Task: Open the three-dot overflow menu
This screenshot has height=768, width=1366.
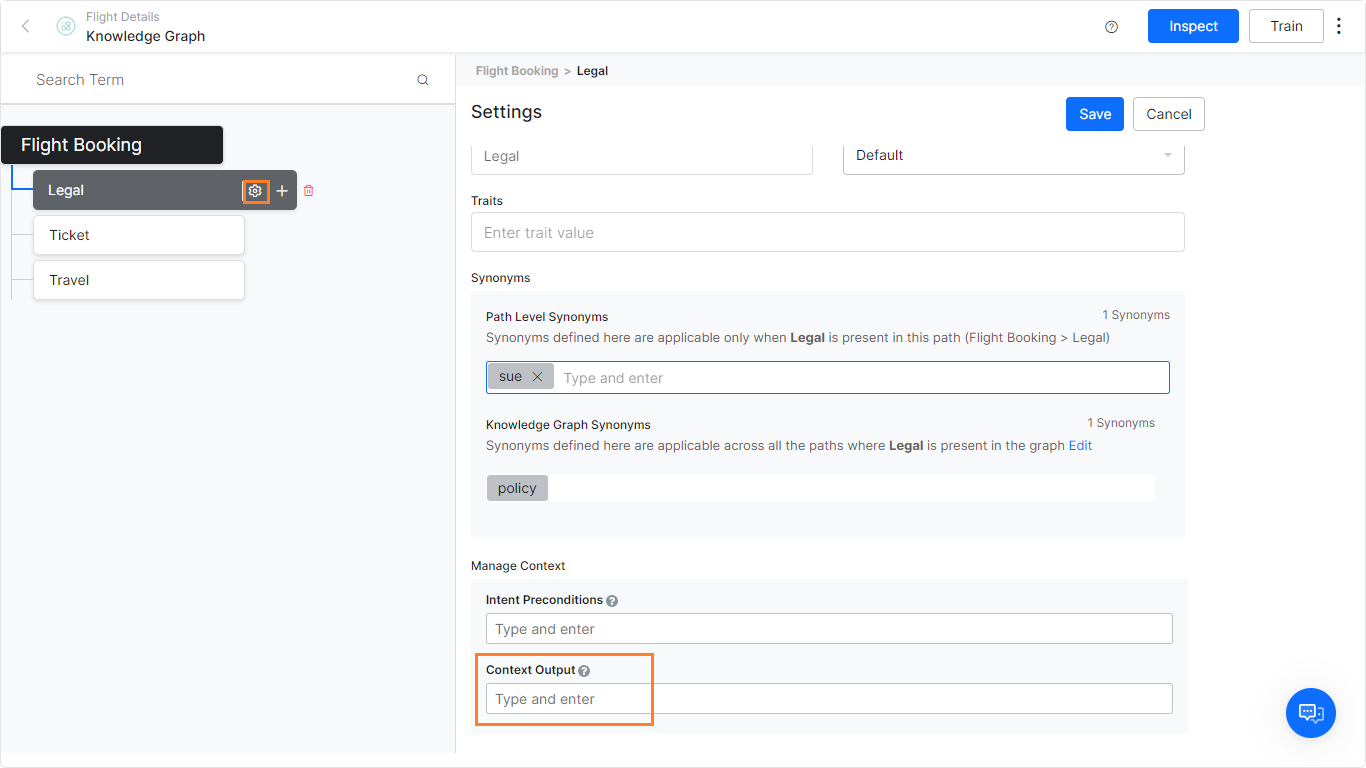Action: pos(1338,25)
